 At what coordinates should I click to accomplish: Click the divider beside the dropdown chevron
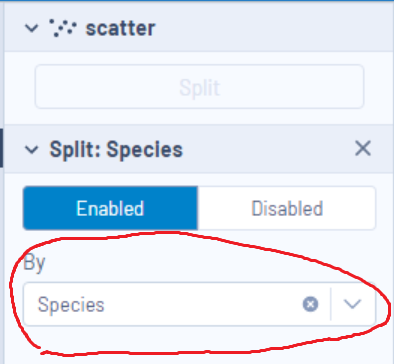(331, 304)
